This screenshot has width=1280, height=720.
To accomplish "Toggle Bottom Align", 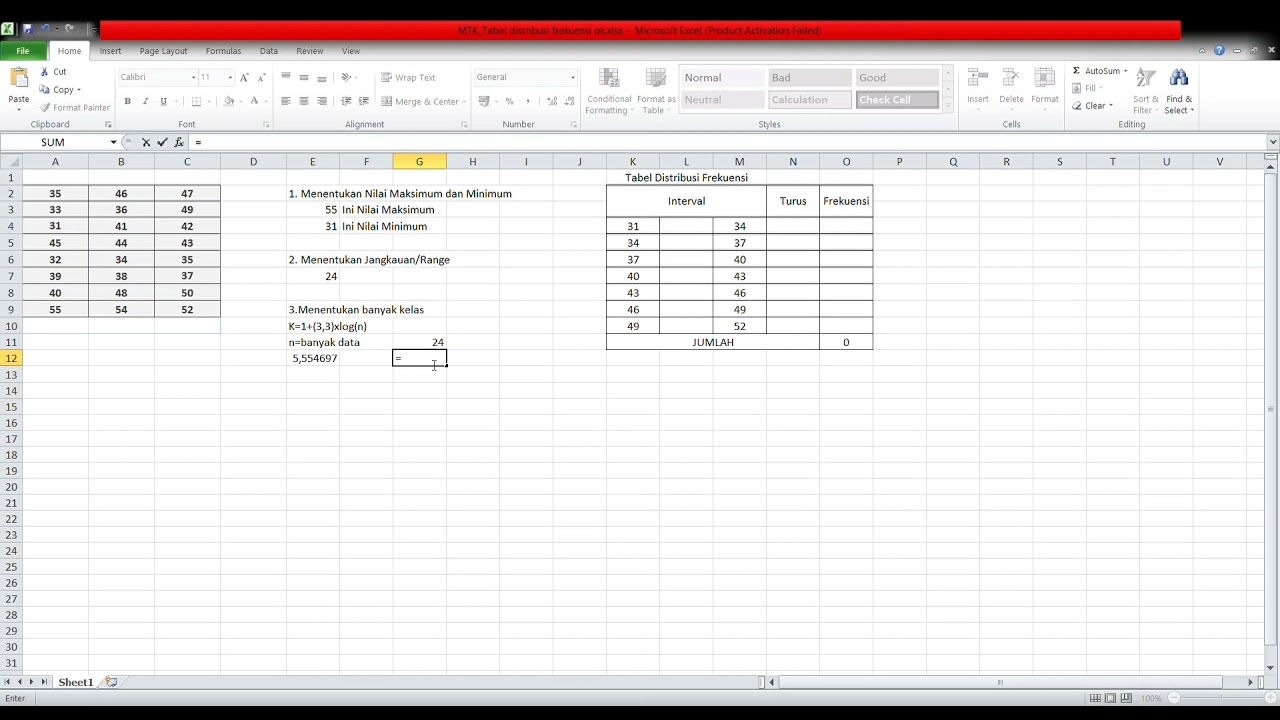I will (x=322, y=77).
